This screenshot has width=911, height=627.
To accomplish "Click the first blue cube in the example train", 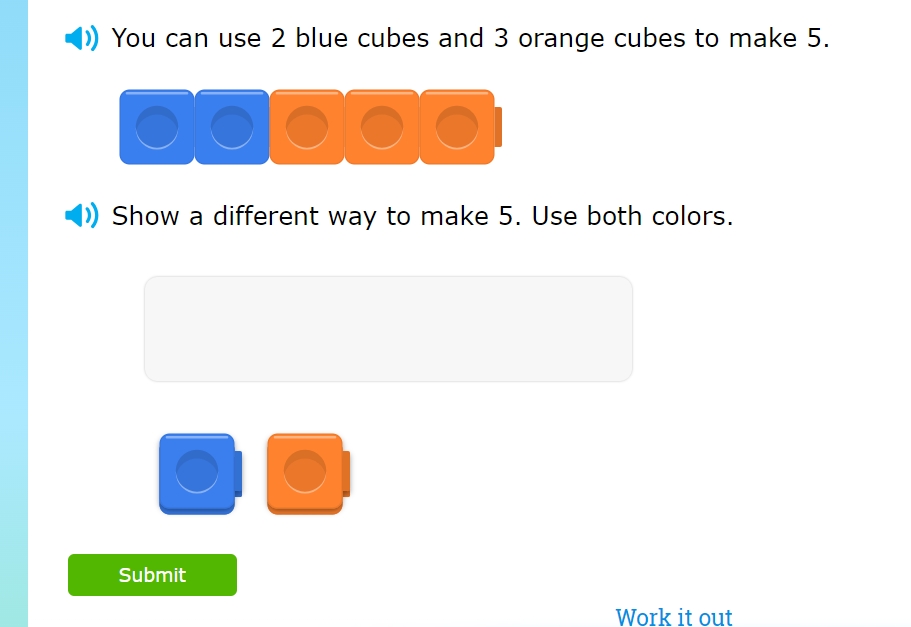I will [x=157, y=127].
